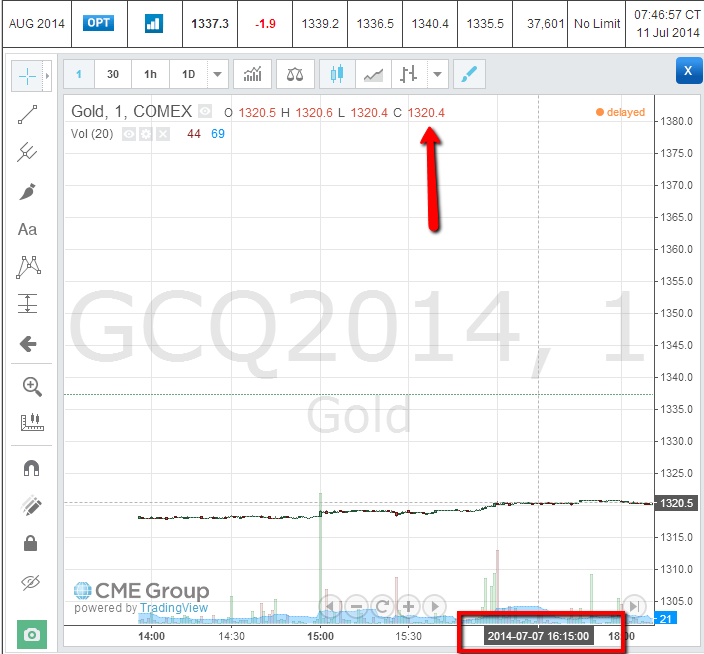This screenshot has height=654, width=704.
Task: Click the volume value 37,601
Action: point(546,23)
